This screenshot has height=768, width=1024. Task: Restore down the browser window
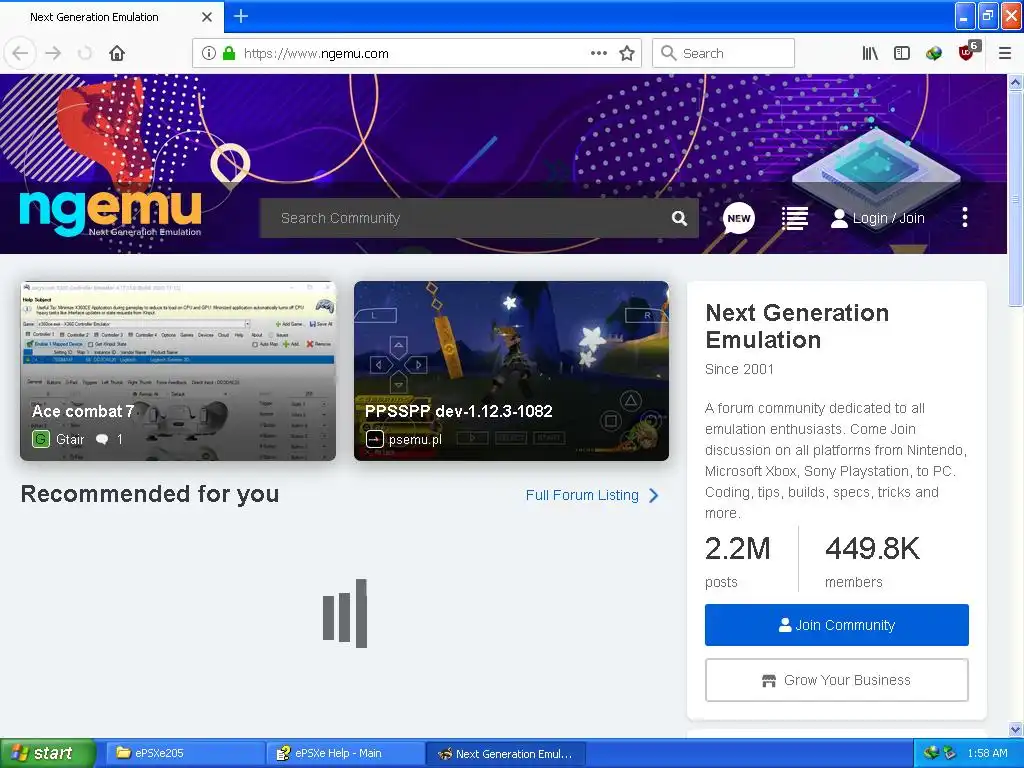pos(988,16)
